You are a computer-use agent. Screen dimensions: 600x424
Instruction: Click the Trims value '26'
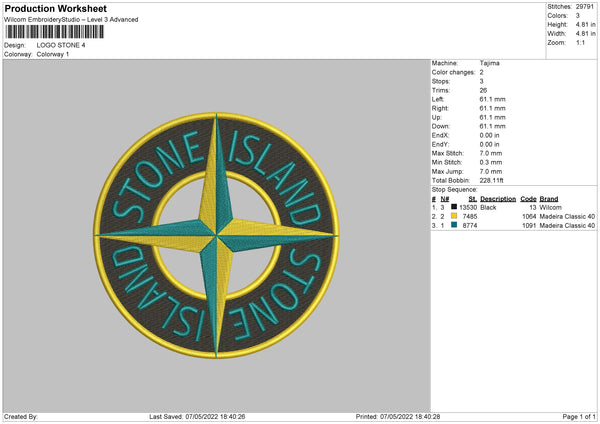pos(483,90)
